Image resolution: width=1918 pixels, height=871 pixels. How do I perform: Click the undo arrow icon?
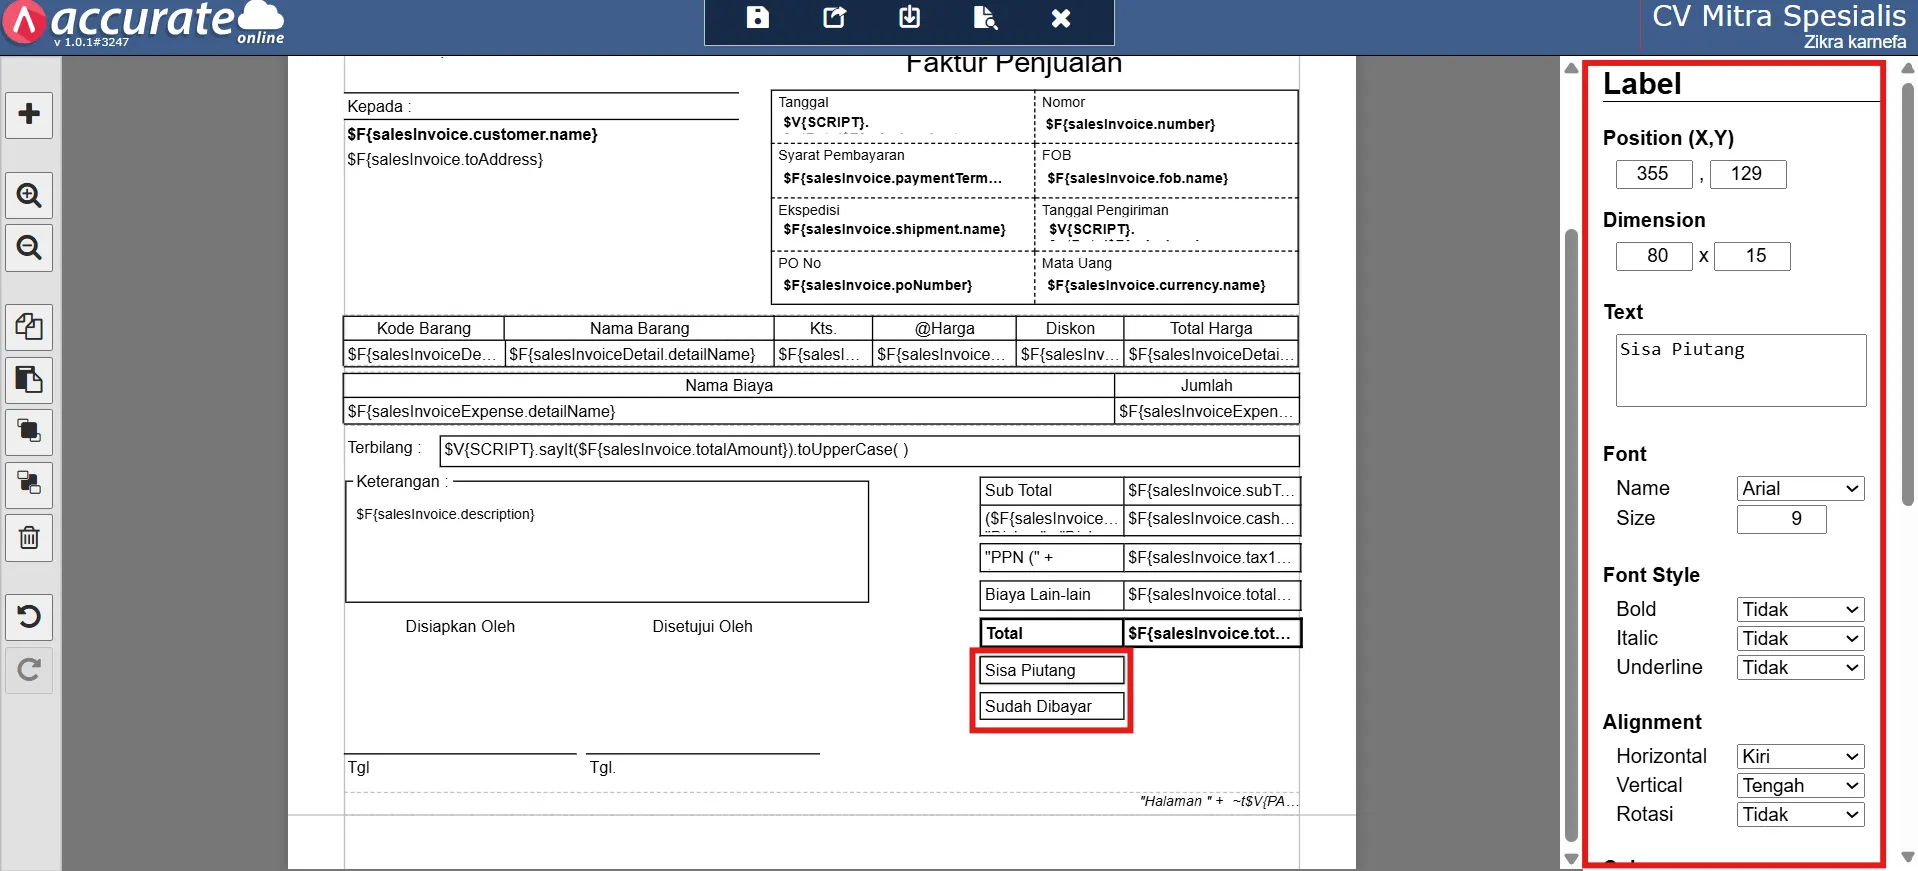click(x=29, y=616)
